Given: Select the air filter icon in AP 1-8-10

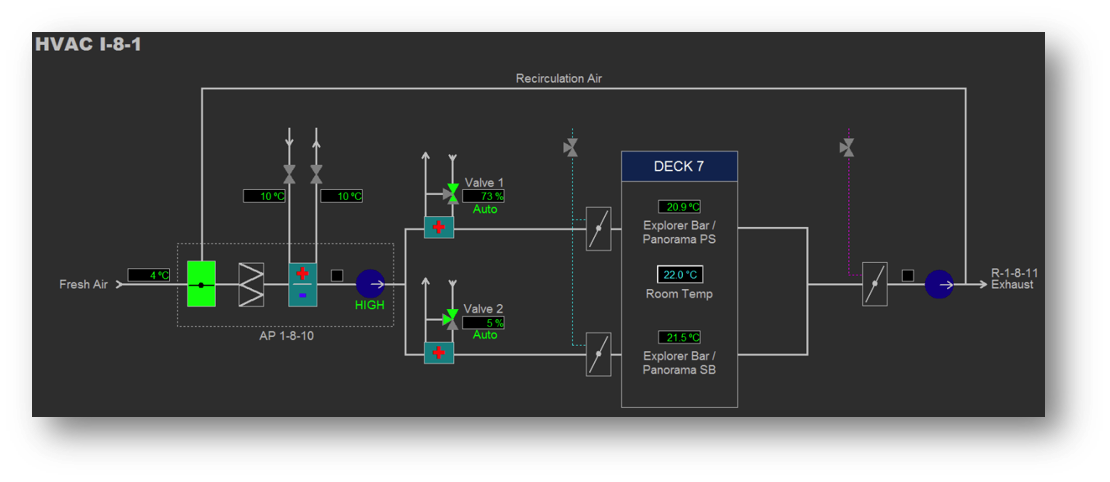Looking at the screenshot, I should pos(251,285).
